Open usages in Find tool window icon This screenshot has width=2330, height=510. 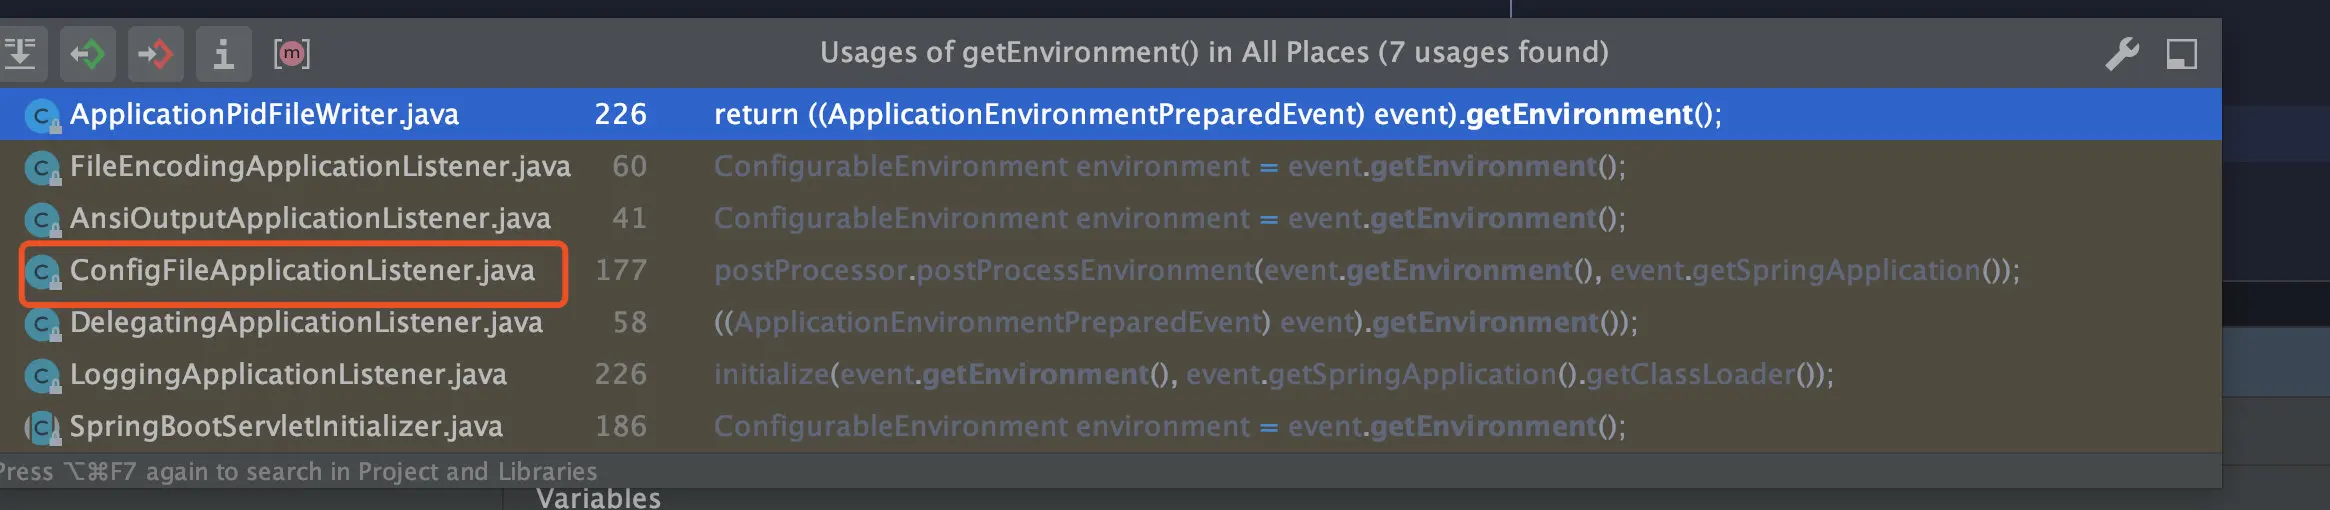point(2181,53)
